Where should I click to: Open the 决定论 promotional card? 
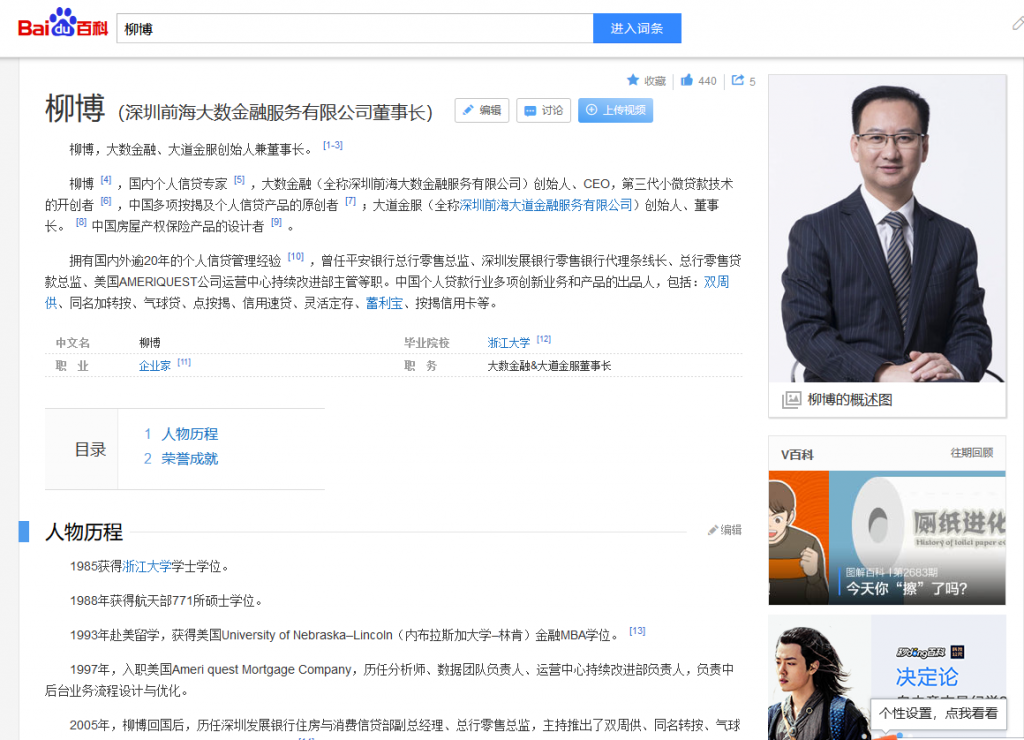[887, 677]
